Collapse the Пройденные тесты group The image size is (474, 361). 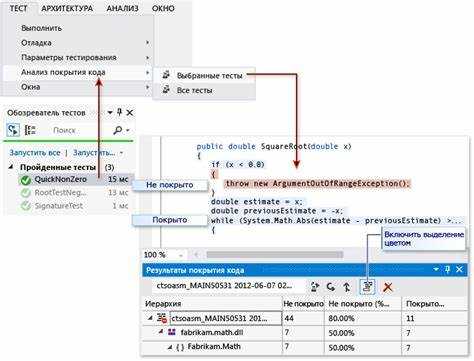tap(11, 167)
